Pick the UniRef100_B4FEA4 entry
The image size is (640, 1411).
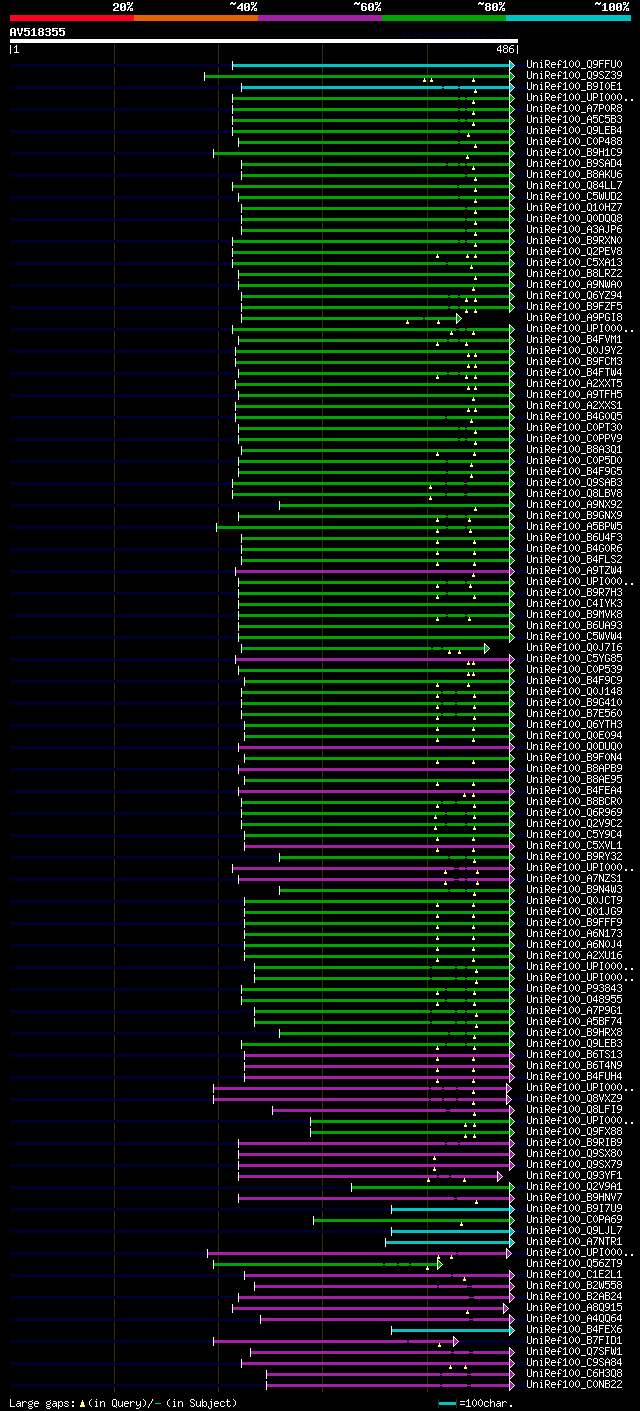pos(574,791)
